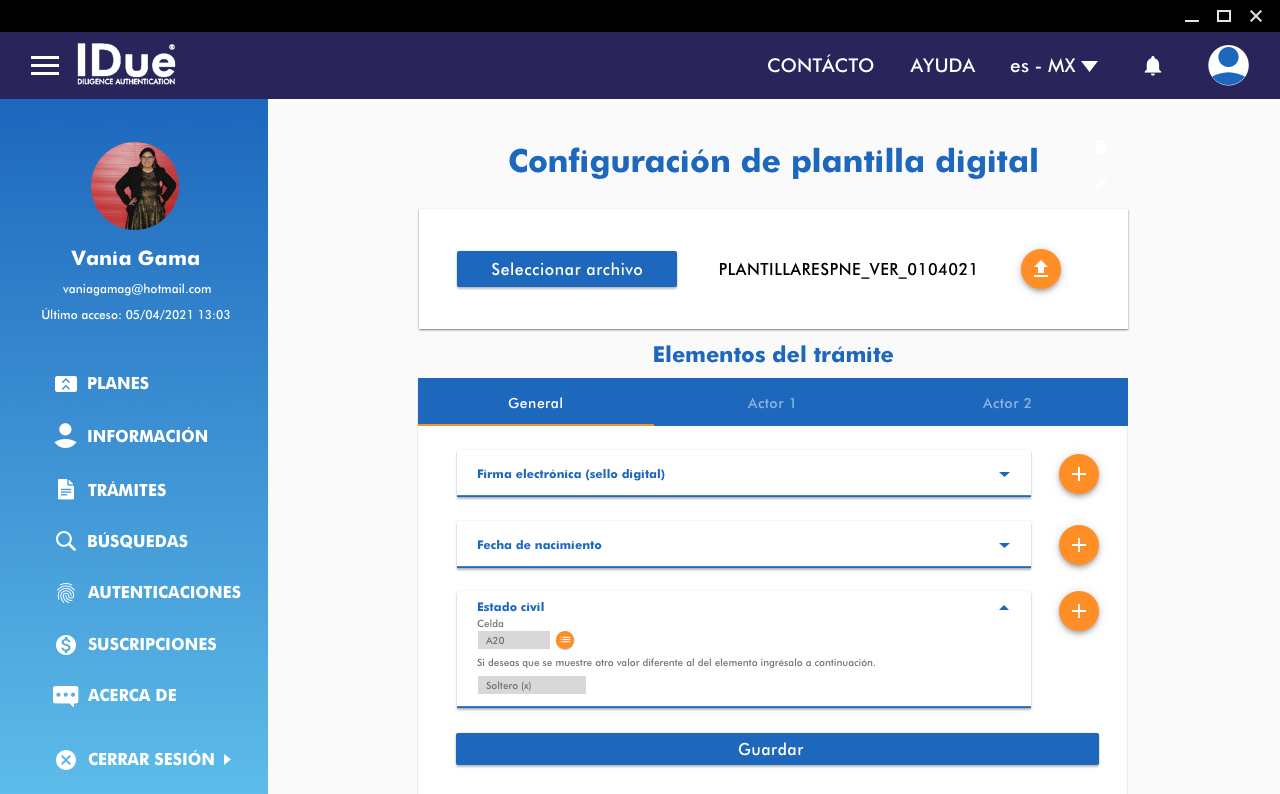The width and height of the screenshot is (1280, 794).
Task: Switch to the Actor 1 tab
Action: [x=772, y=403]
